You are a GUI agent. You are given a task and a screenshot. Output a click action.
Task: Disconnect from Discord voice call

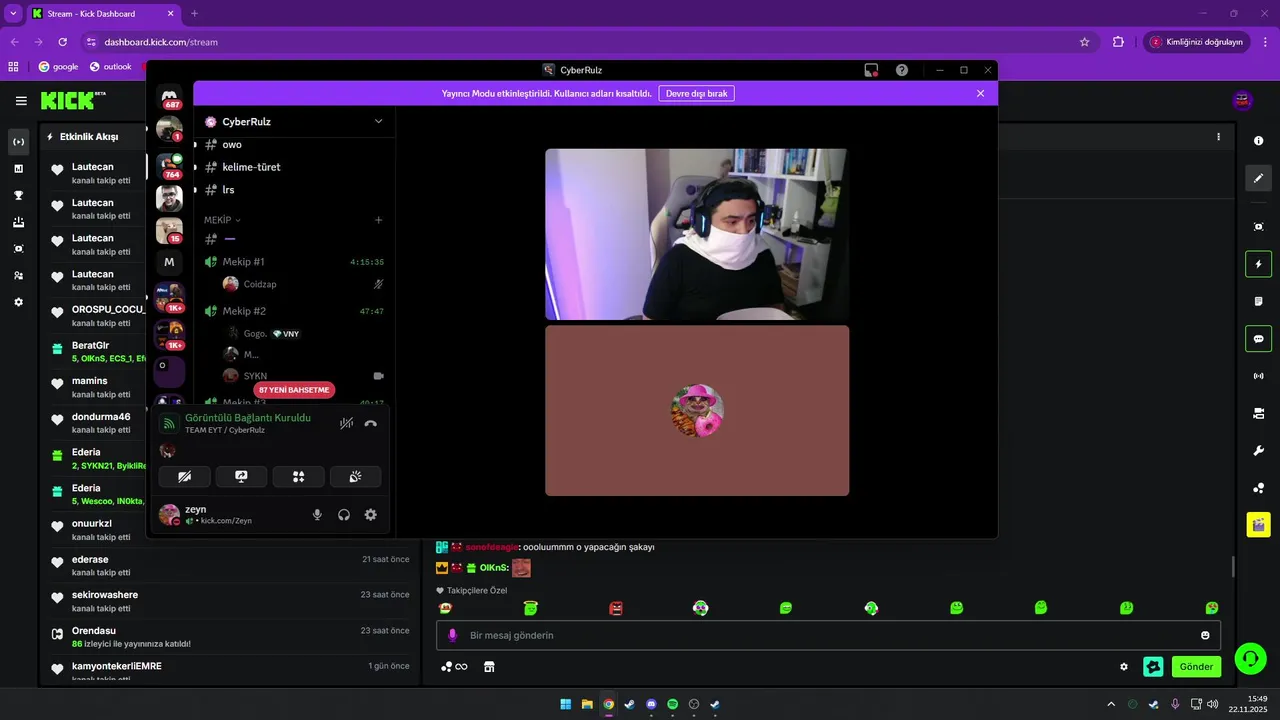click(x=371, y=424)
